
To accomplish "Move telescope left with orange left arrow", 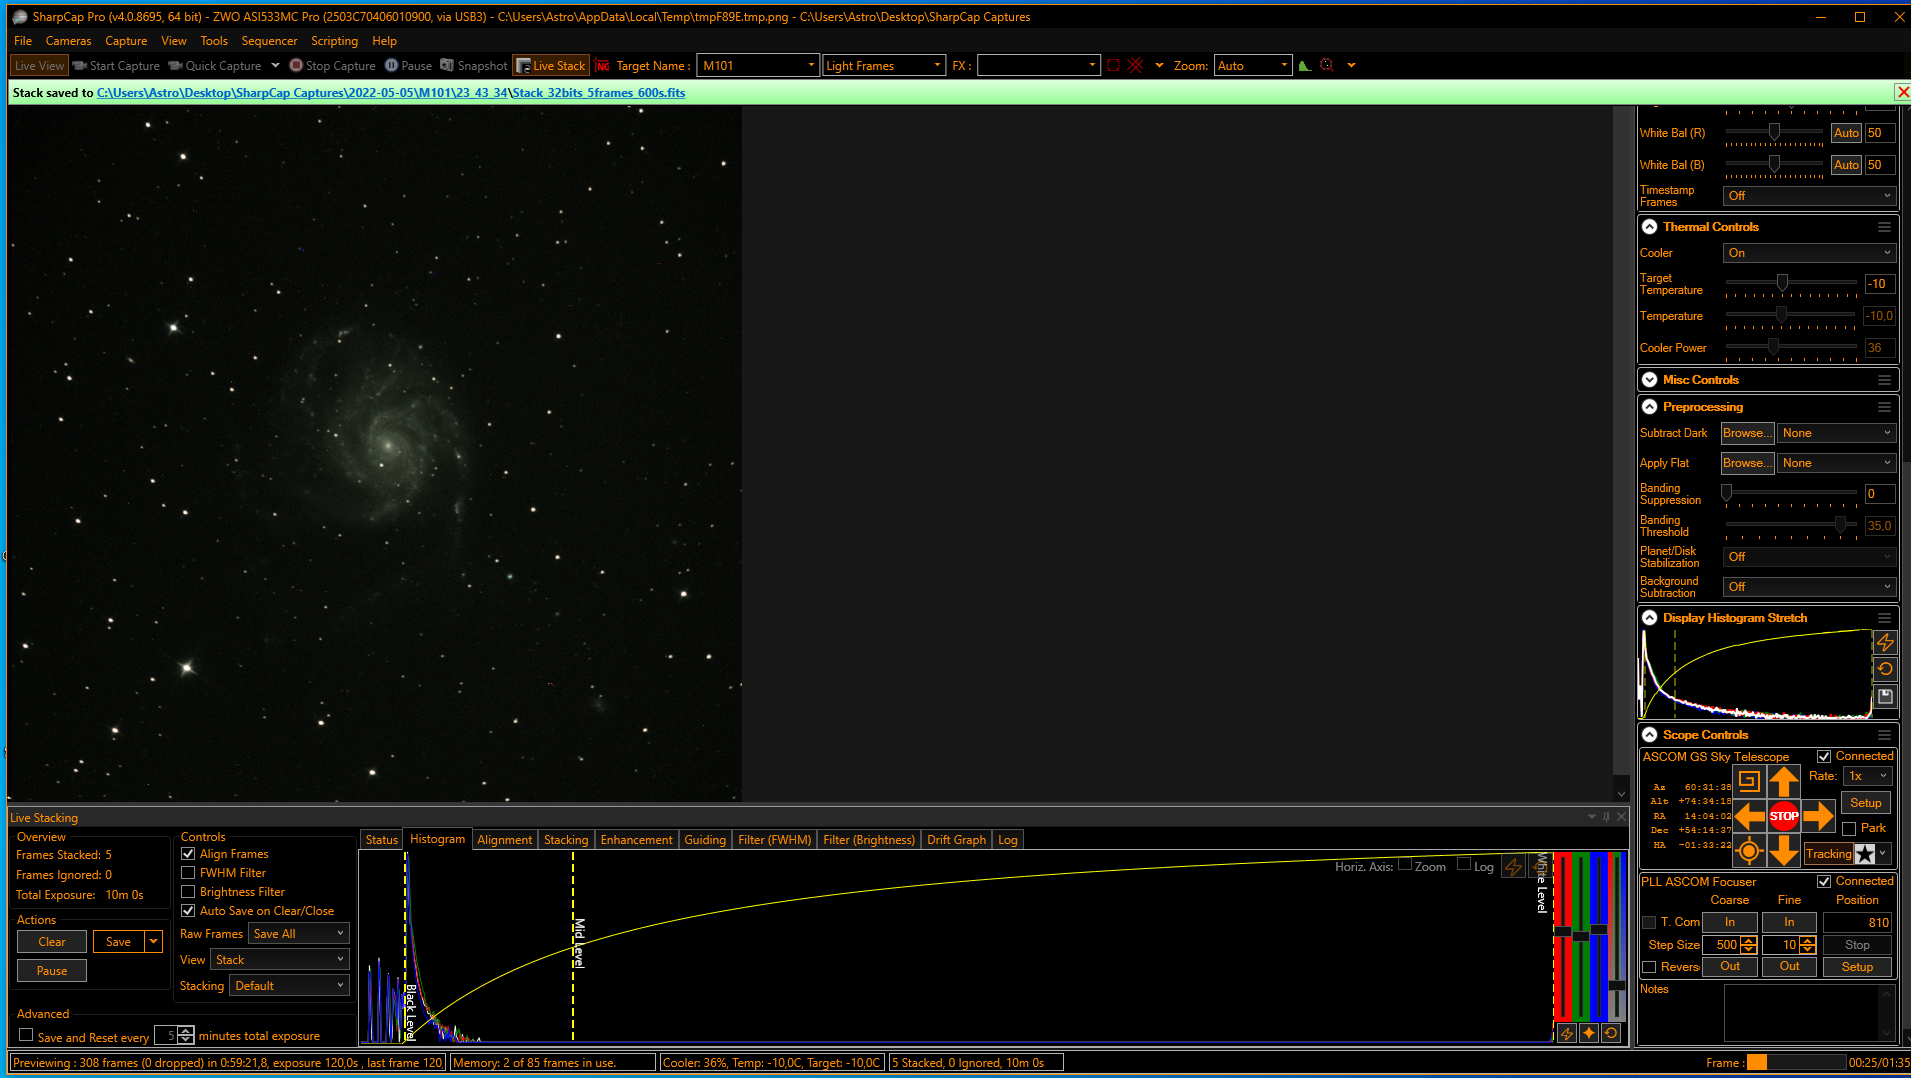I will (x=1749, y=816).
